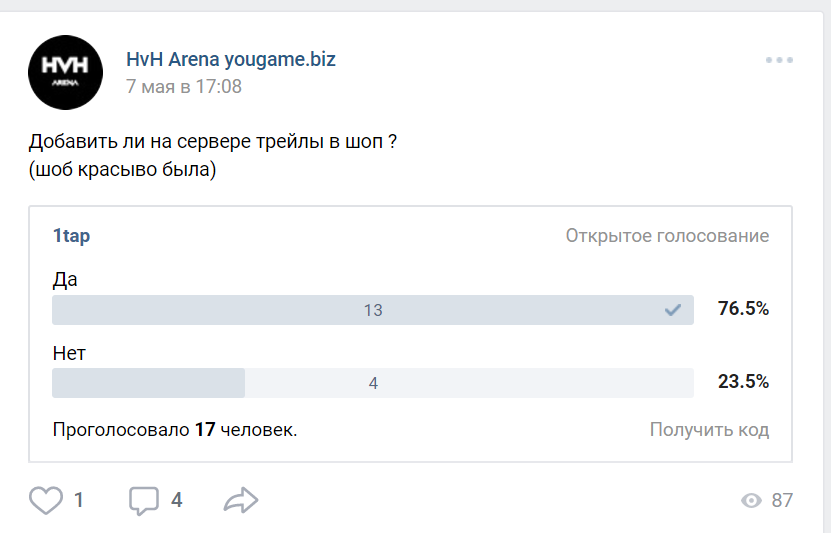831x533 pixels.
Task: Click the 23.5% result for Нет
Action: 743,381
